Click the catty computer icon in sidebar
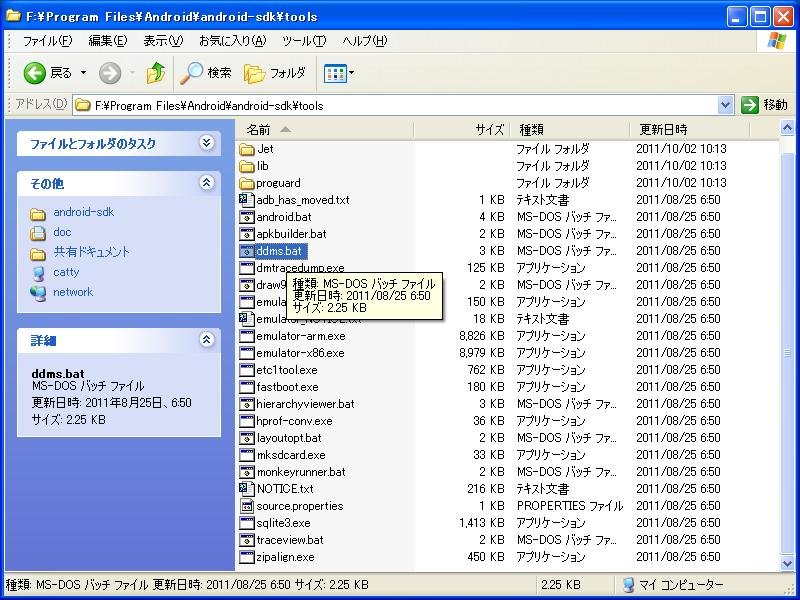Image resolution: width=800 pixels, height=600 pixels. click(x=38, y=273)
